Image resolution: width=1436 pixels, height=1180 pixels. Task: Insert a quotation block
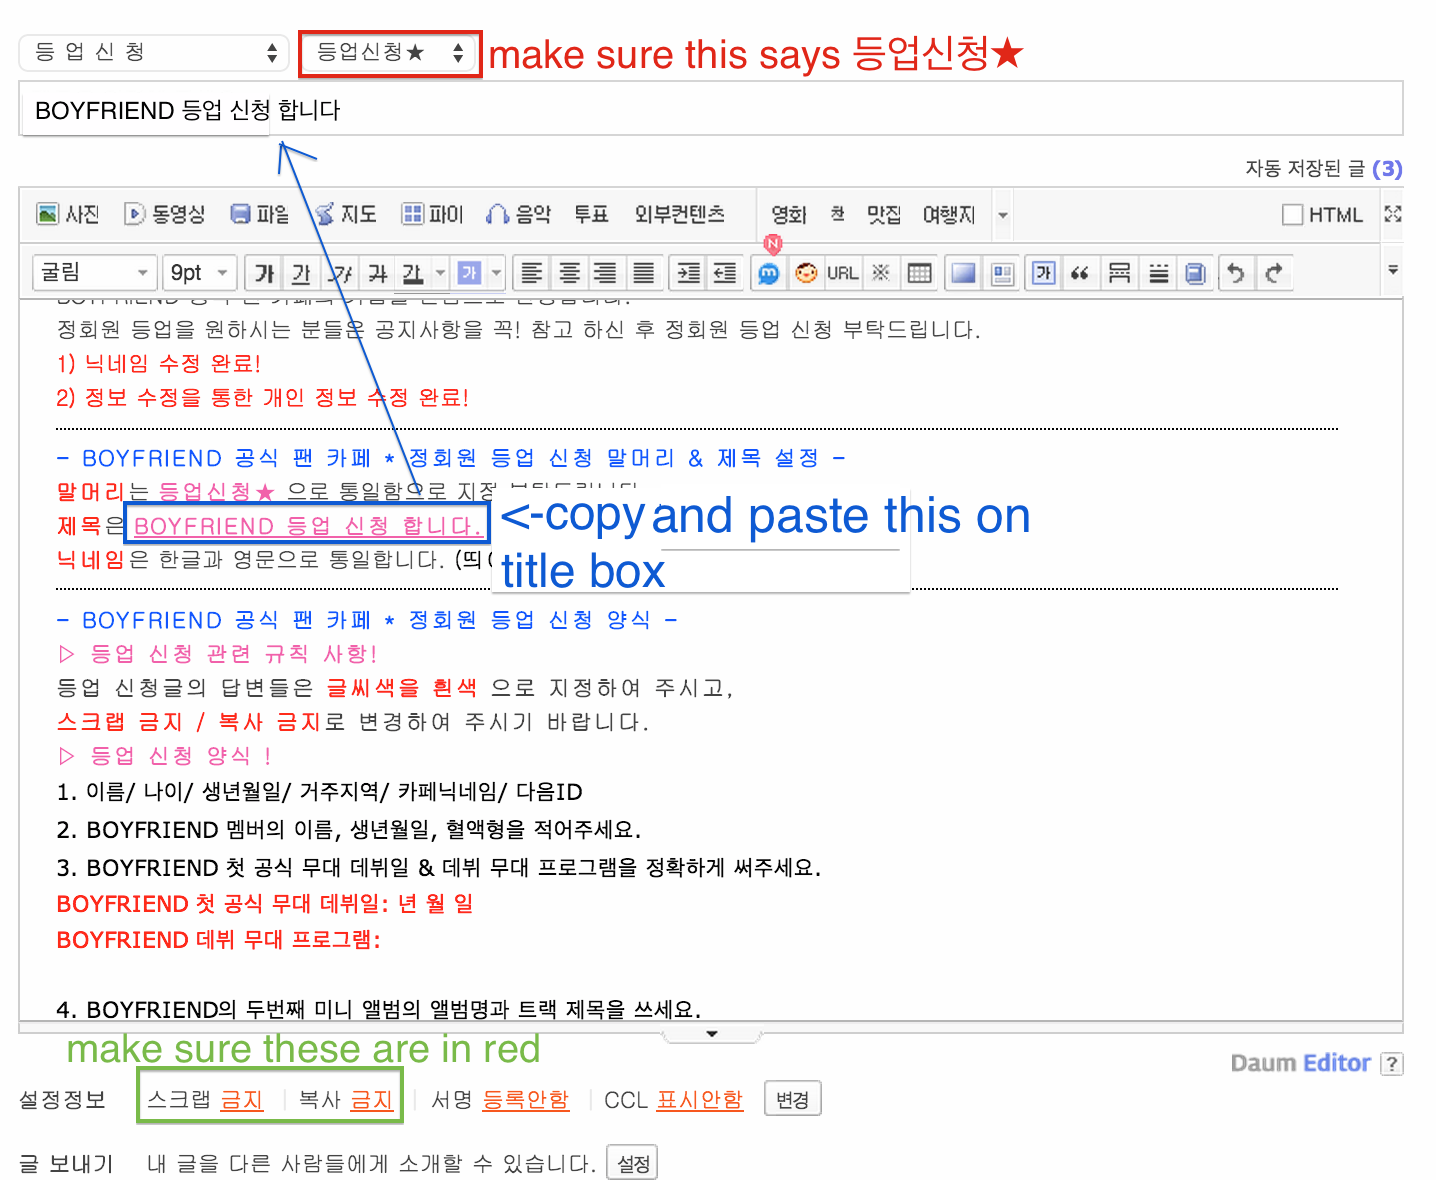1080,273
